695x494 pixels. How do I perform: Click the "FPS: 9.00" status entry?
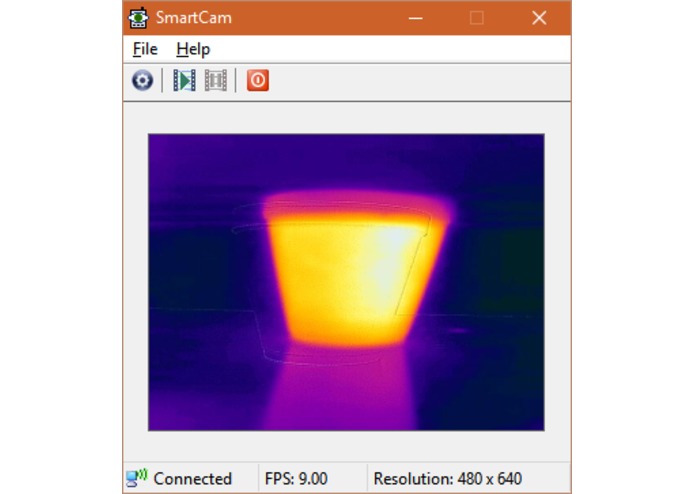(x=296, y=478)
